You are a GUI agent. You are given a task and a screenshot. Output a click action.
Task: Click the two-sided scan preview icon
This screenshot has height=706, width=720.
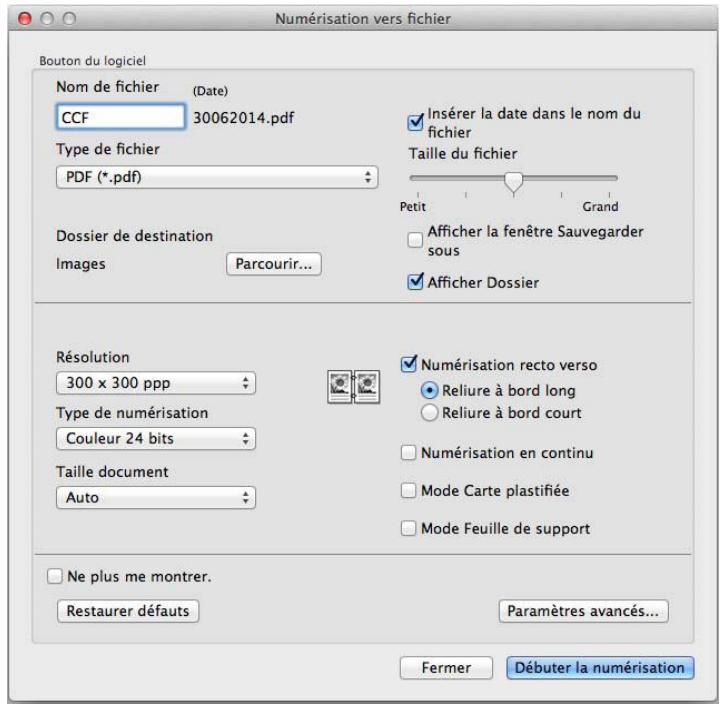click(x=354, y=387)
